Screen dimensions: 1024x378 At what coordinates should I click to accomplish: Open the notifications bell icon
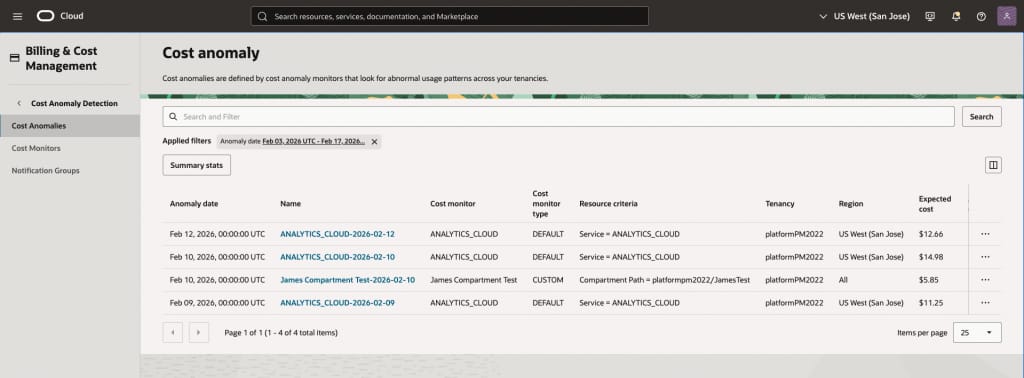(956, 16)
